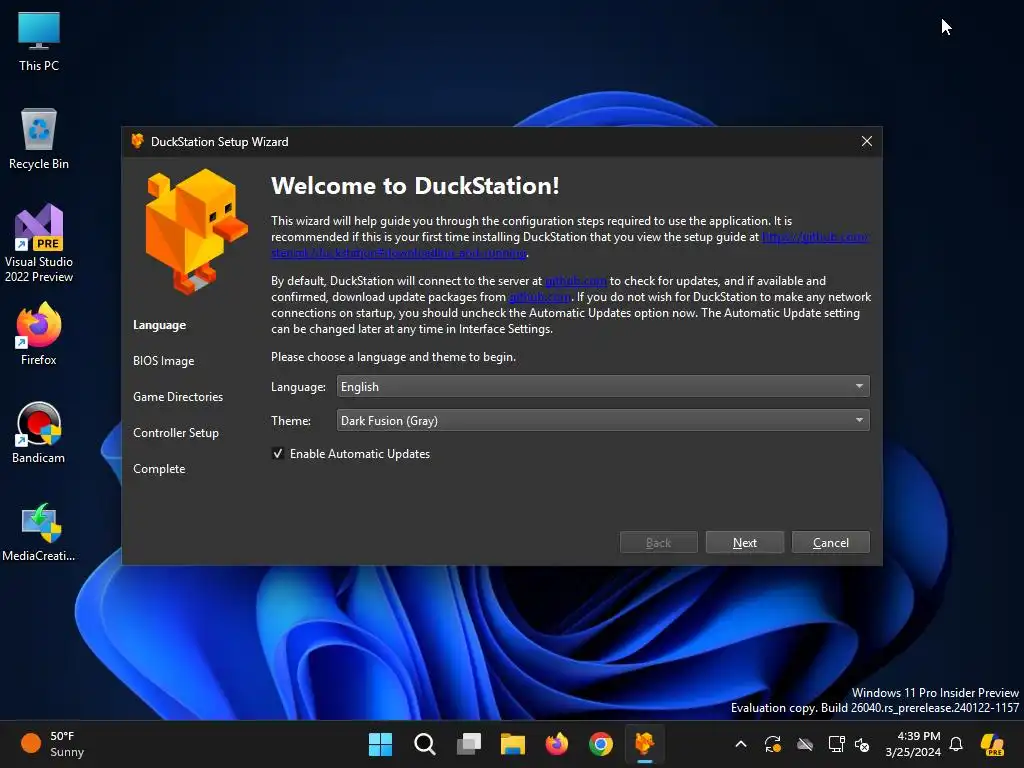Viewport: 1024px width, 768px height.
Task: Open the setup guide github link
Action: pyautogui.click(x=815, y=237)
